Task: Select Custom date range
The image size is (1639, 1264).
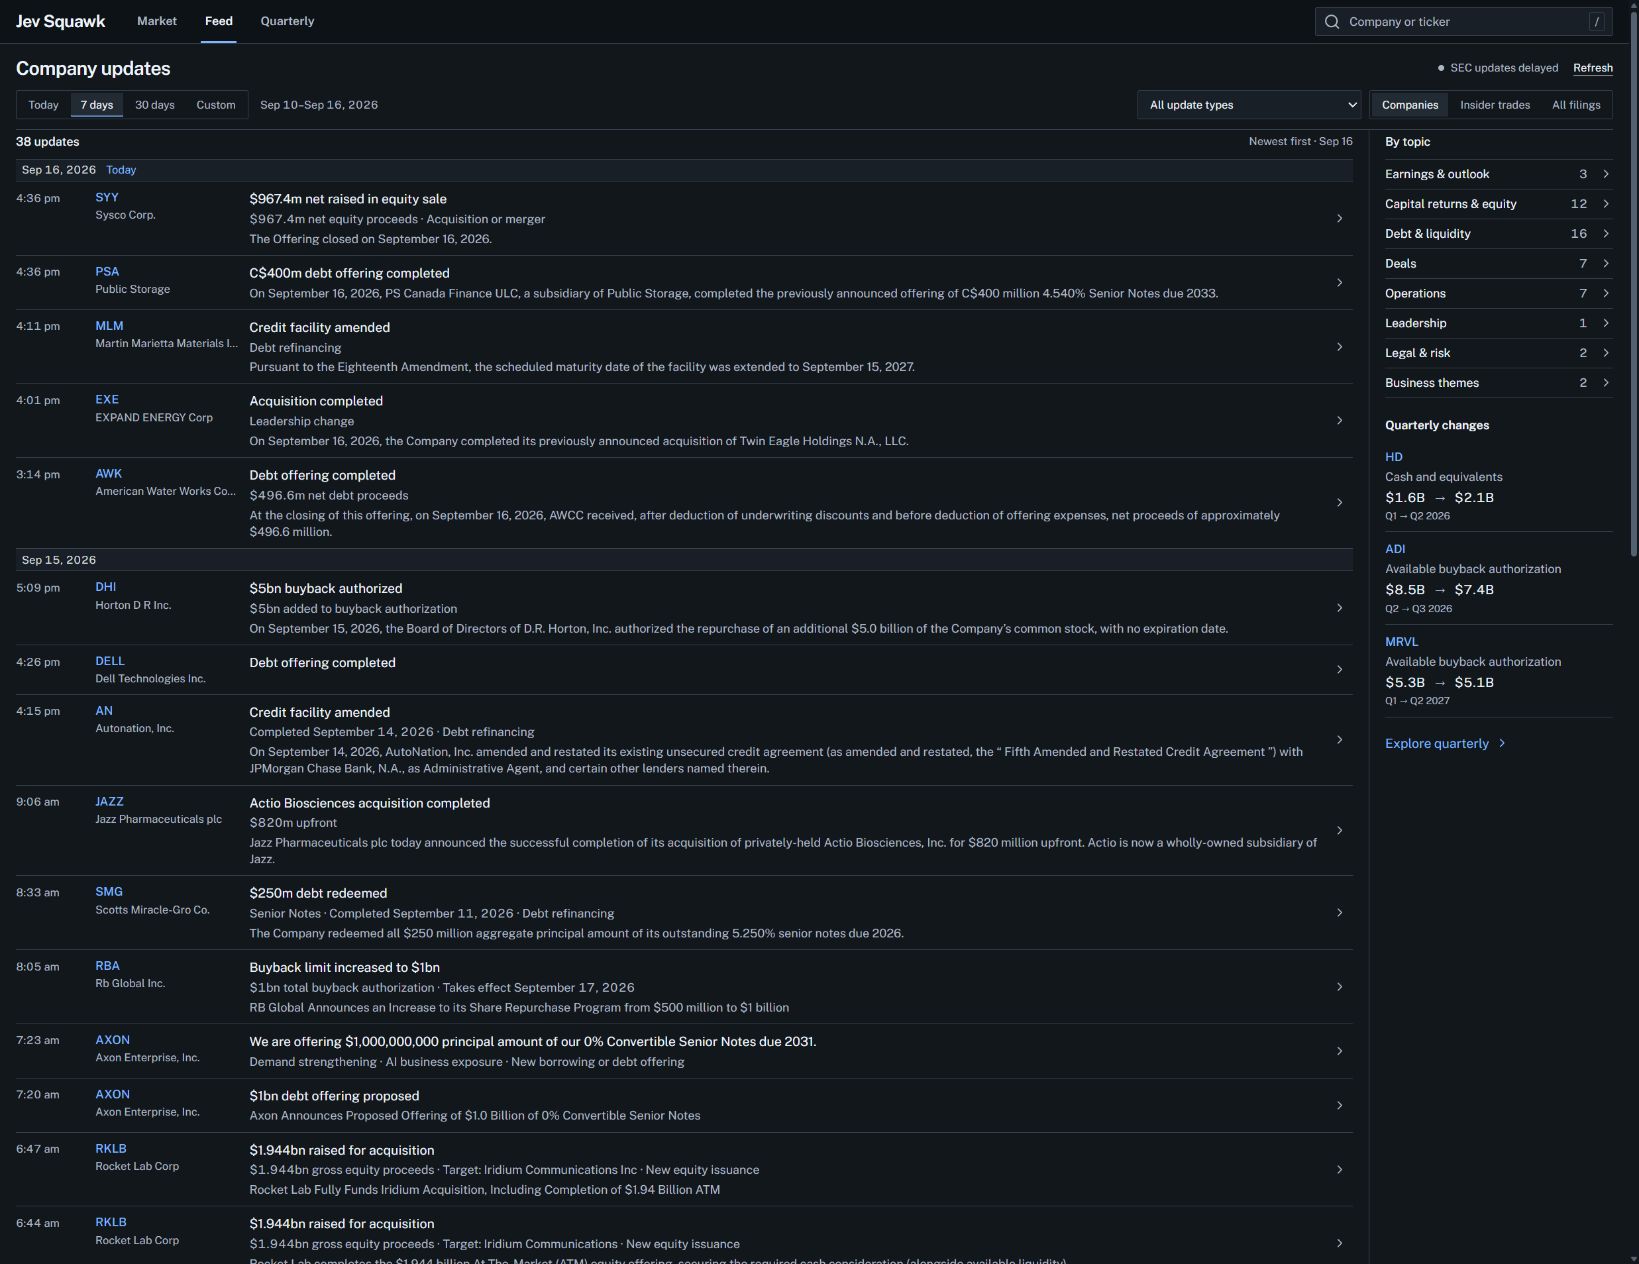Action: click(216, 105)
